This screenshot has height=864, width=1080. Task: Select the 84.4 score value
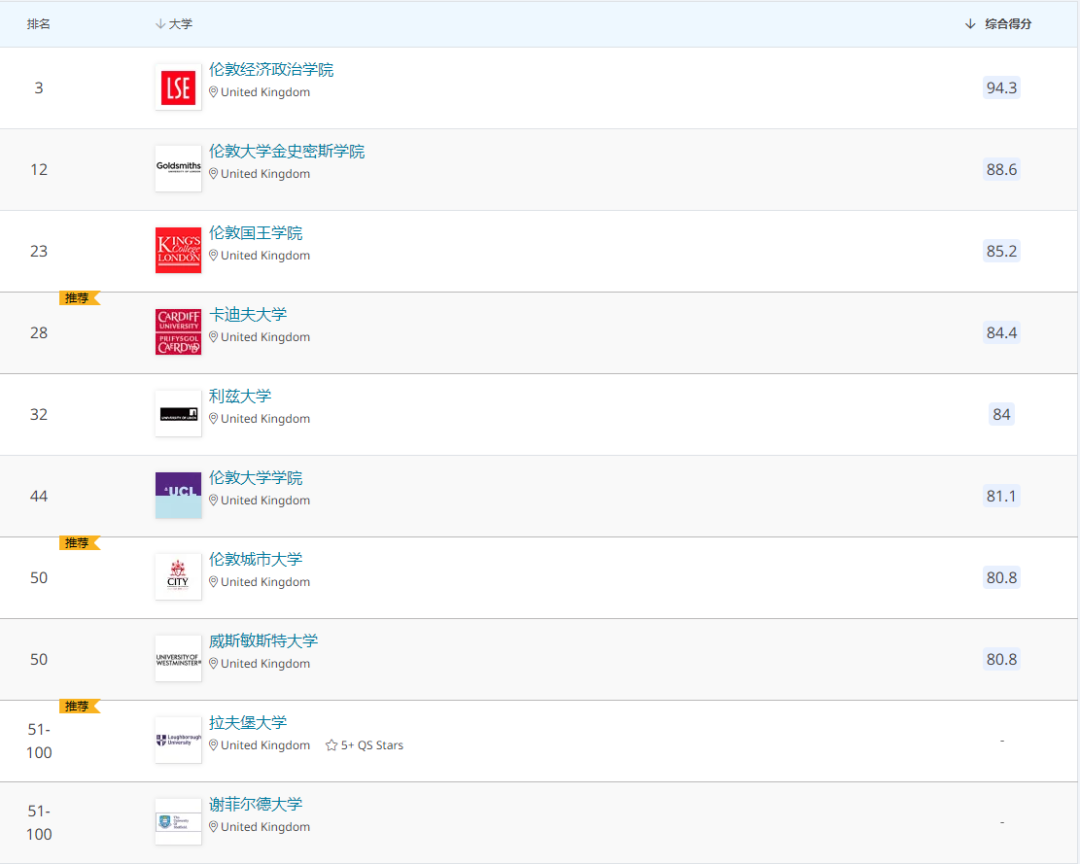1001,333
